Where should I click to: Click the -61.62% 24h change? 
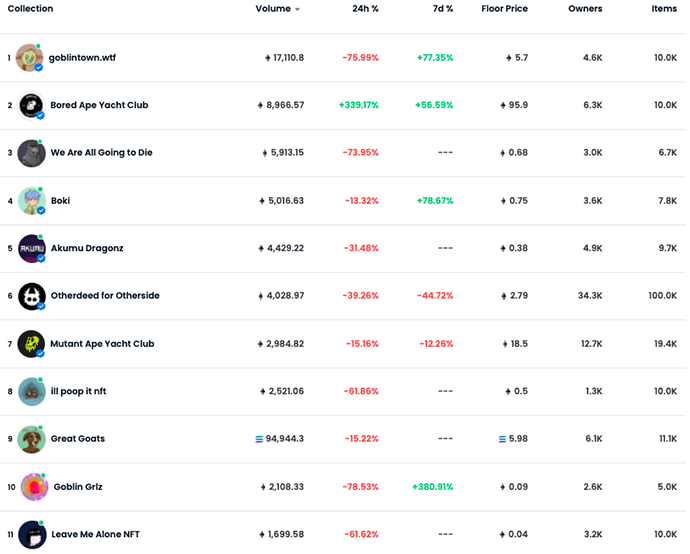pos(361,534)
